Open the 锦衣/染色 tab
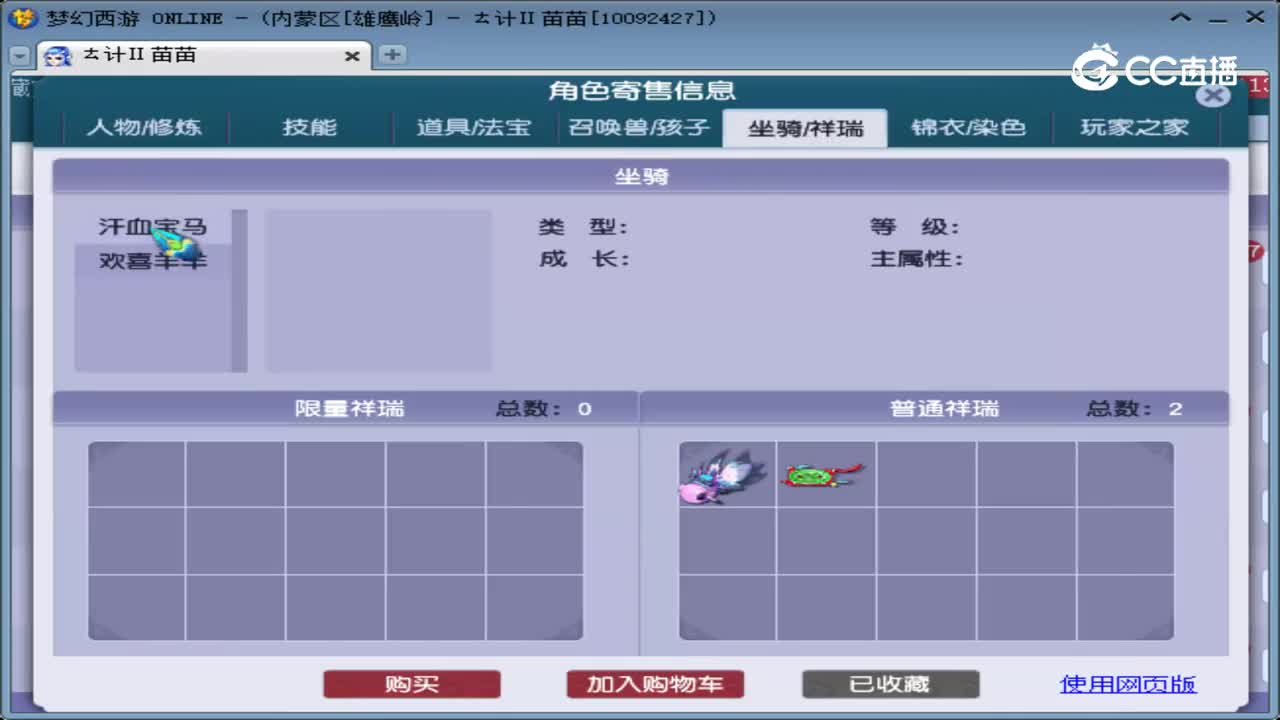Image resolution: width=1280 pixels, height=720 pixels. click(x=969, y=127)
